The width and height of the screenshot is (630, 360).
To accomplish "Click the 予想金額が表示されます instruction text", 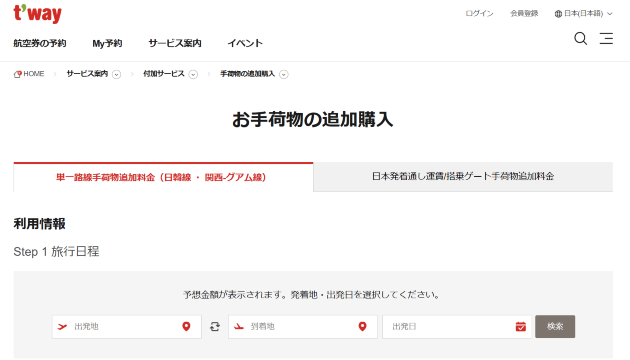I will pos(312,295).
